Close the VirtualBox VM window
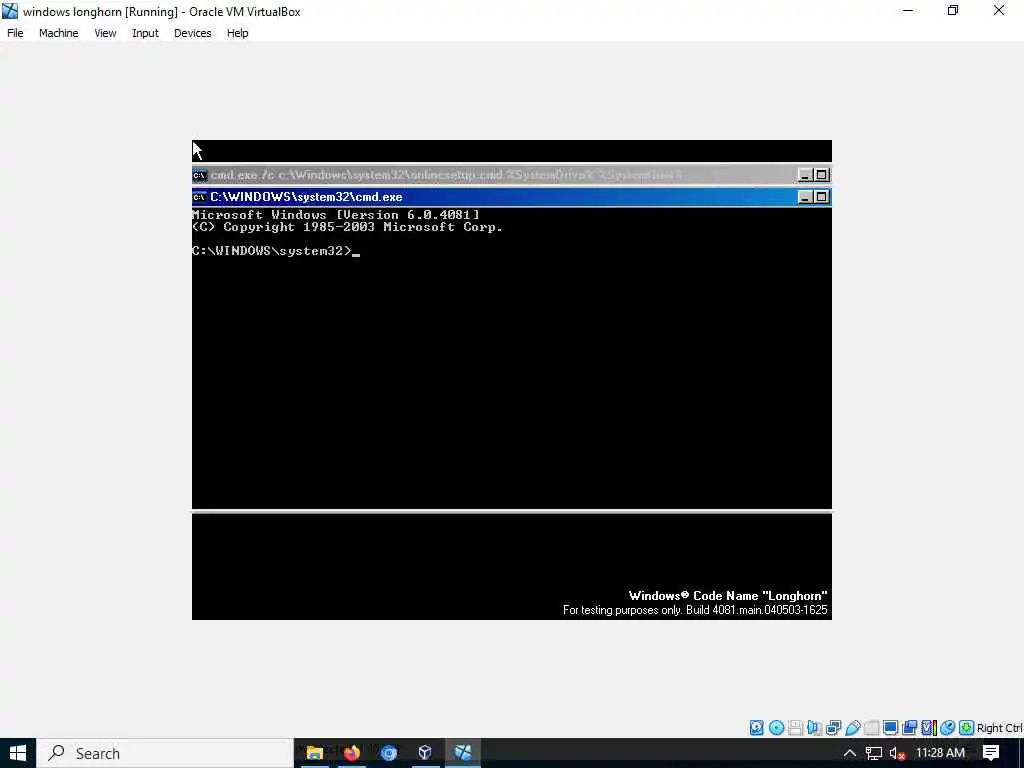The height and width of the screenshot is (768, 1024). coord(999,11)
